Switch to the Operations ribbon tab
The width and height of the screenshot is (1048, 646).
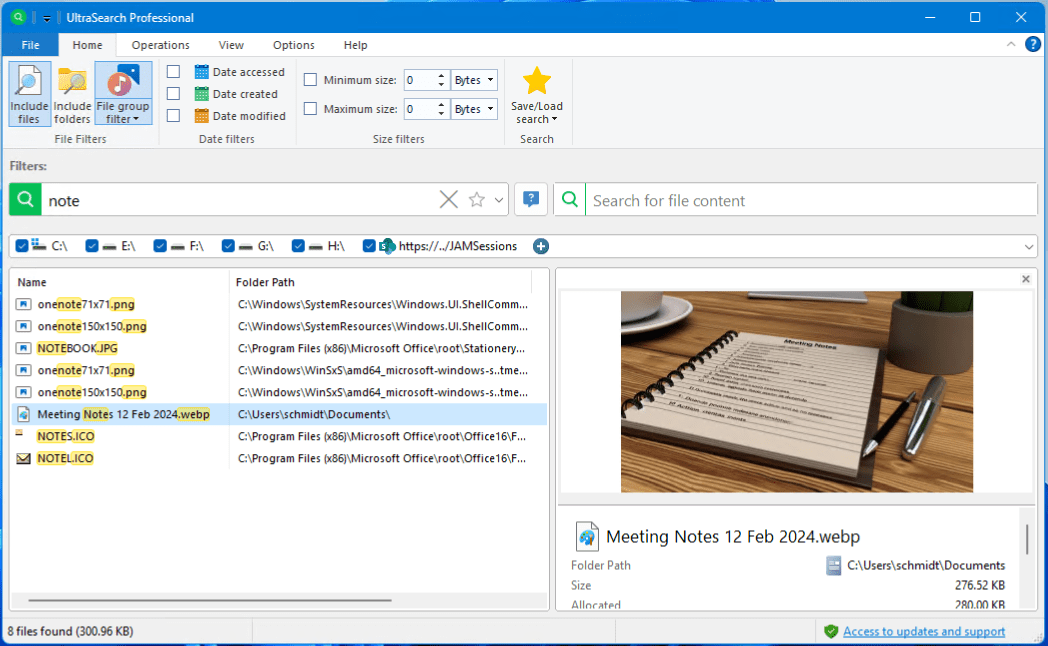[x=160, y=45]
